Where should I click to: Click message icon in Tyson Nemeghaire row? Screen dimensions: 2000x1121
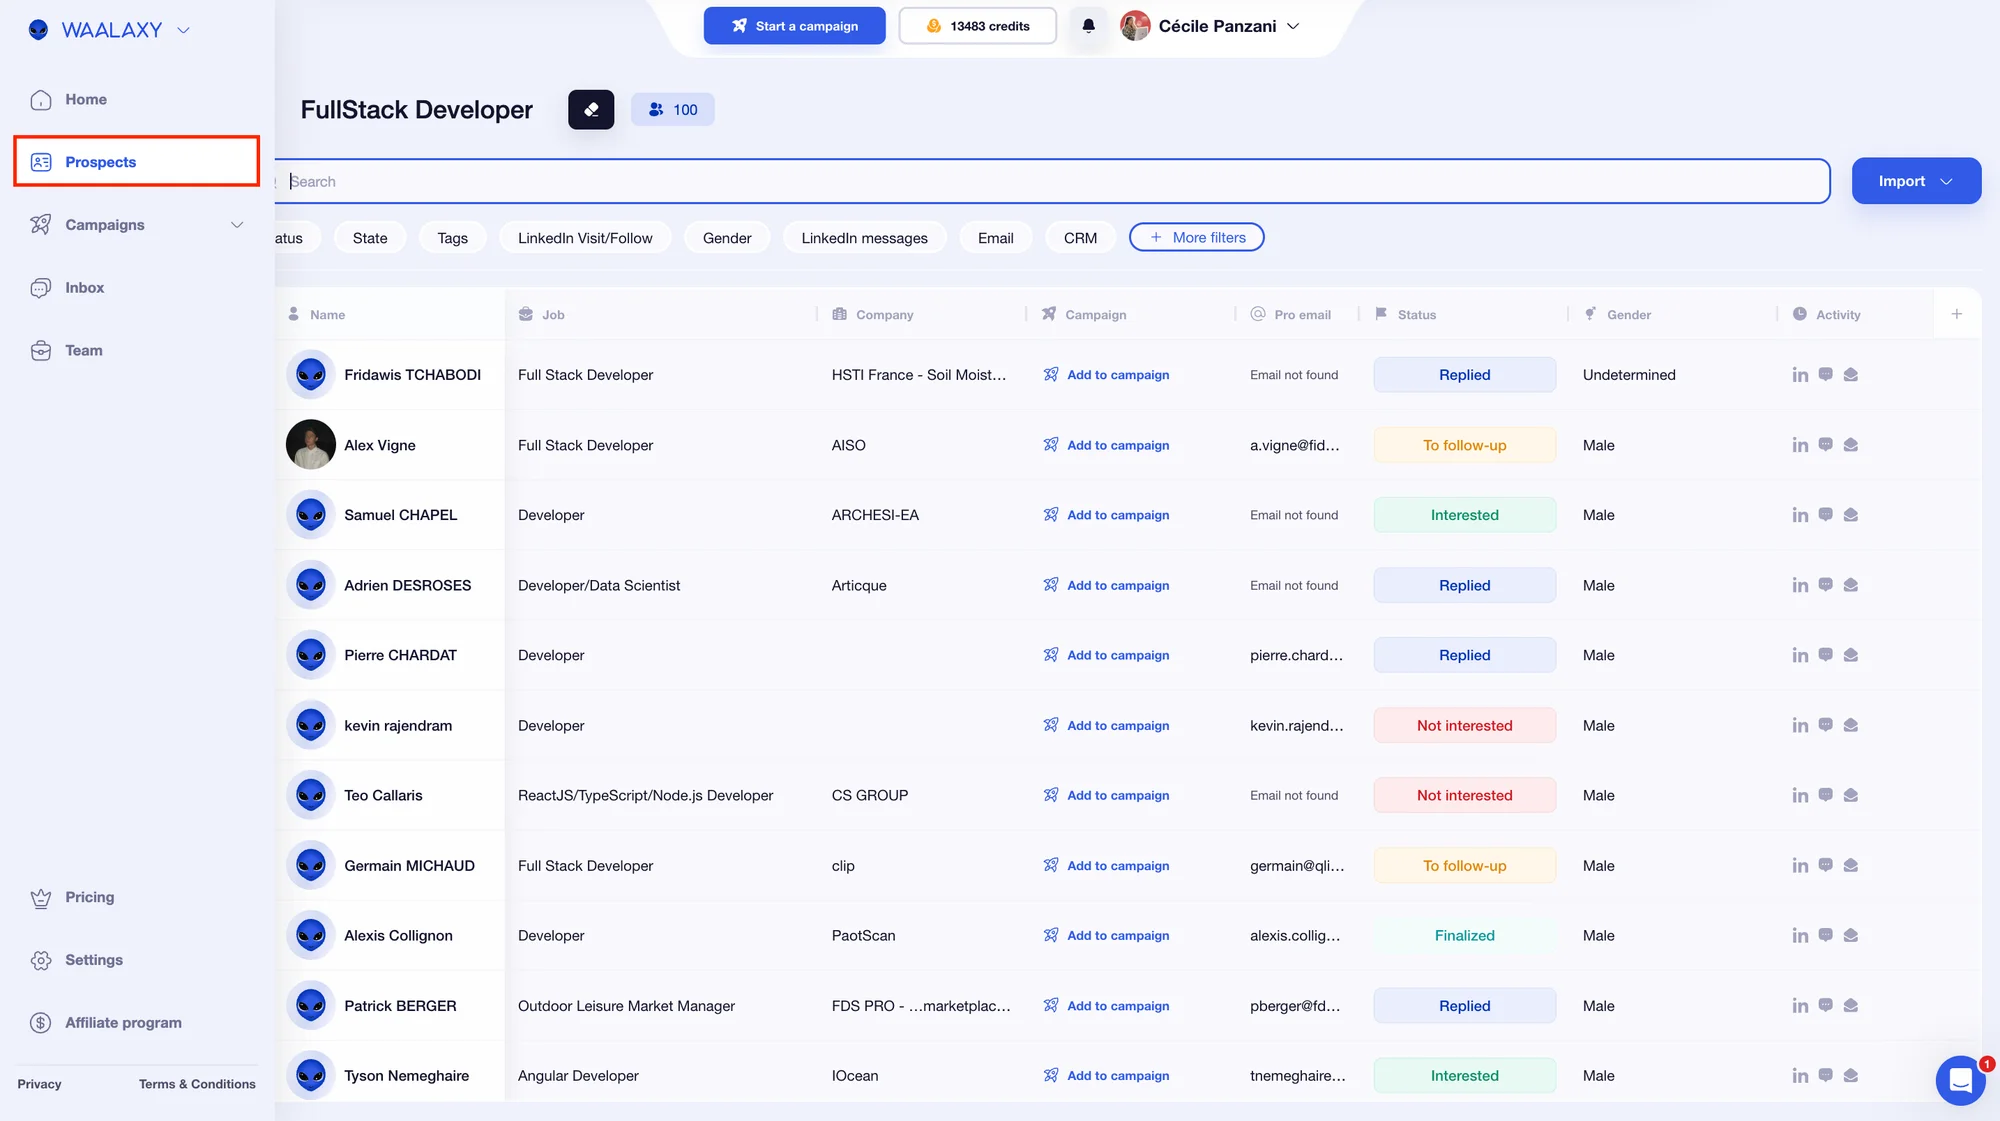click(x=1825, y=1075)
